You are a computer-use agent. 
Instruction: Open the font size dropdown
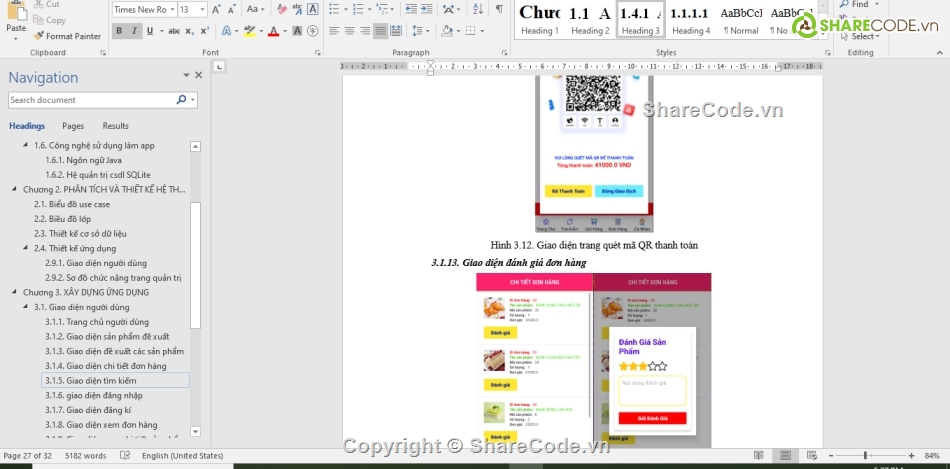tap(203, 9)
